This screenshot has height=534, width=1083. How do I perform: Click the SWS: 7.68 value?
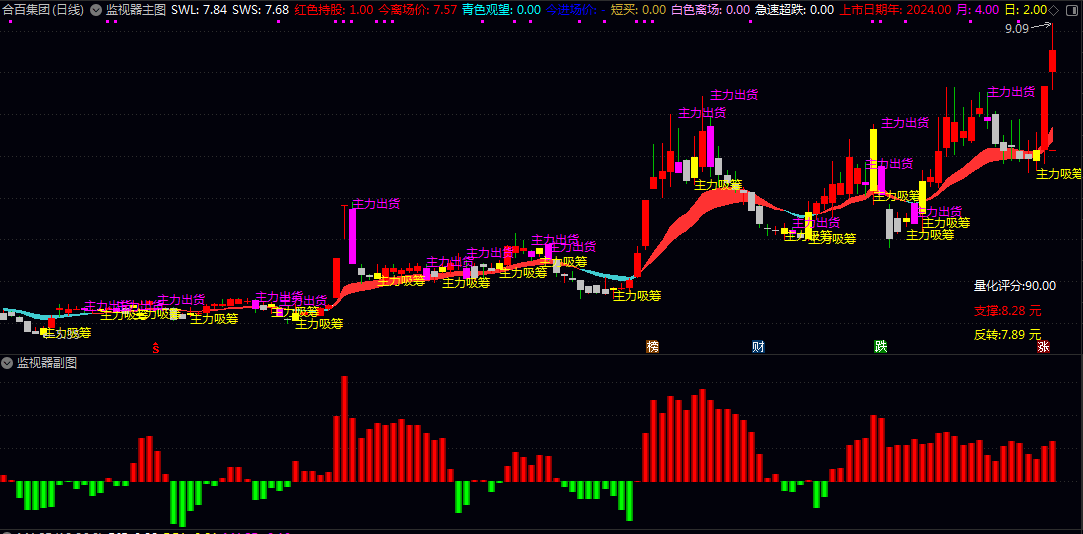(260, 10)
